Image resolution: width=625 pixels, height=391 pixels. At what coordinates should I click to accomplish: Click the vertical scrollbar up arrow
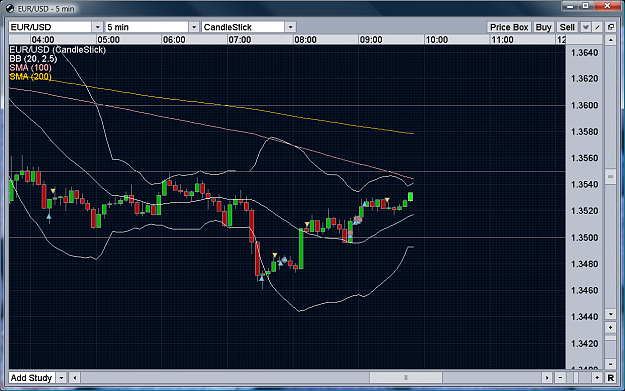coord(611,40)
